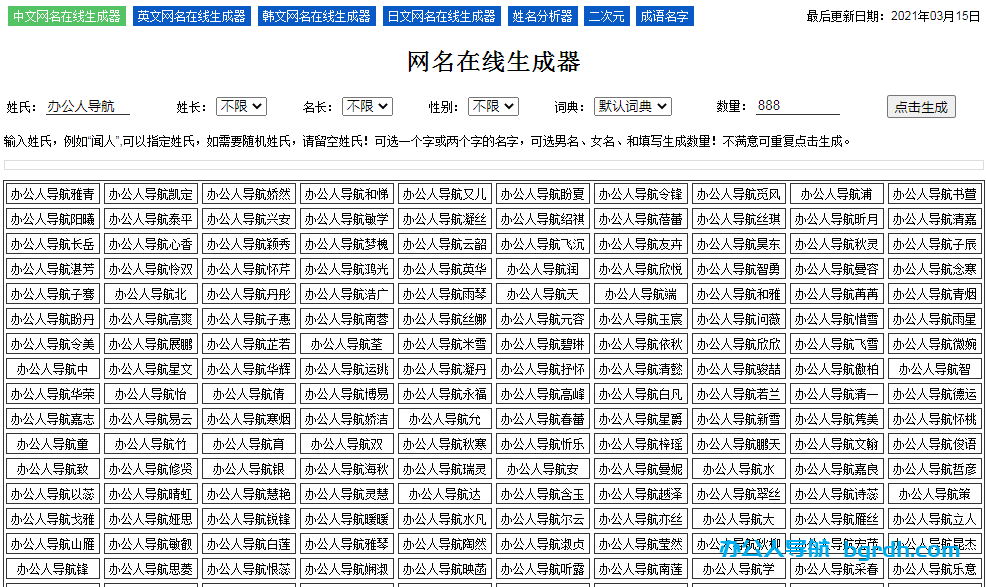Click the 数量 input field
Screen dimensions: 986x587
click(x=811, y=106)
